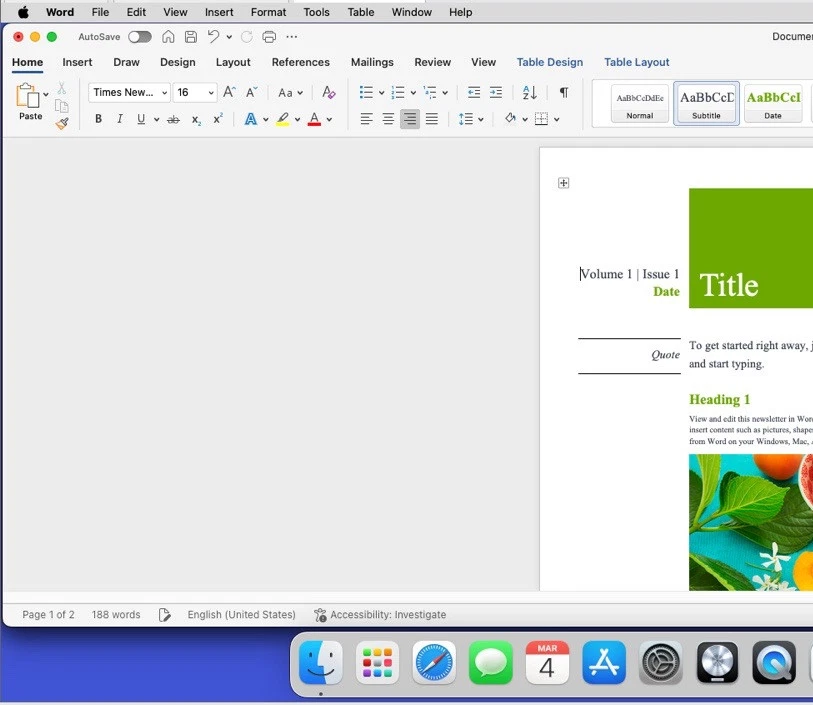Open the Sort tool
813x705 pixels.
pos(529,92)
